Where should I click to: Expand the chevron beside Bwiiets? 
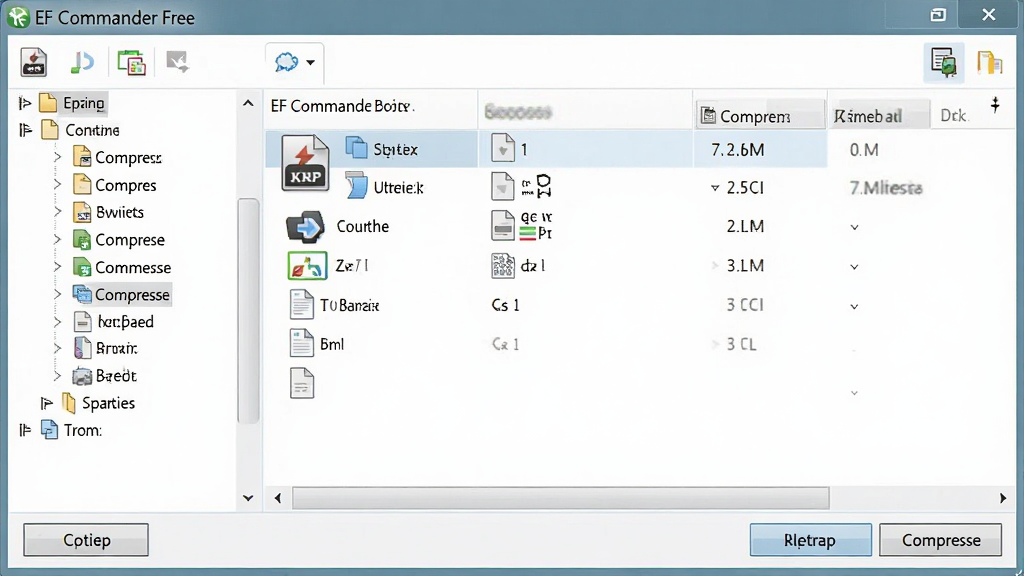57,212
